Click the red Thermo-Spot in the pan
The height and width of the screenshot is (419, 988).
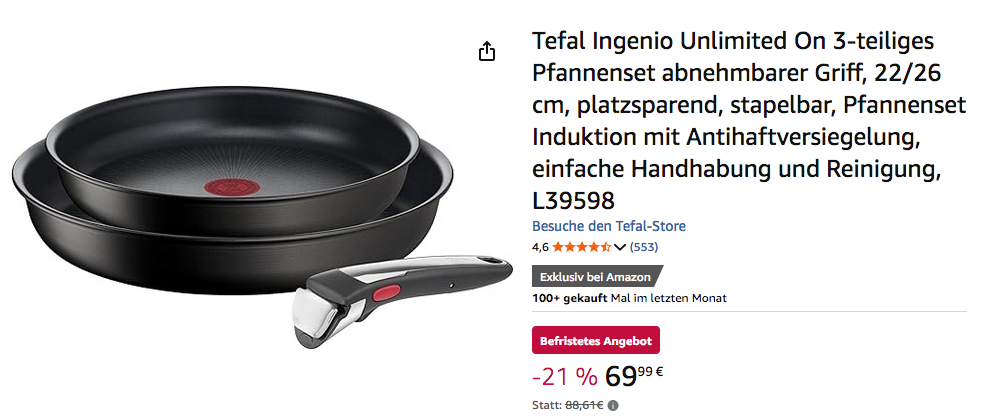[229, 185]
